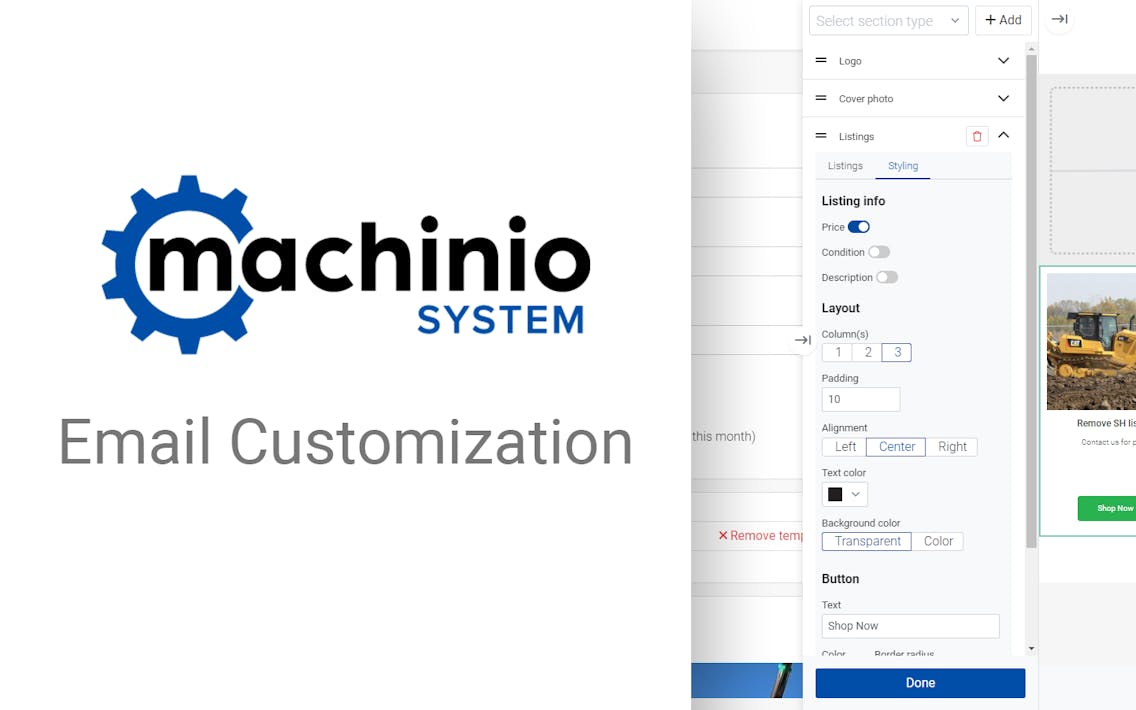Select Transparent background option

867,541
